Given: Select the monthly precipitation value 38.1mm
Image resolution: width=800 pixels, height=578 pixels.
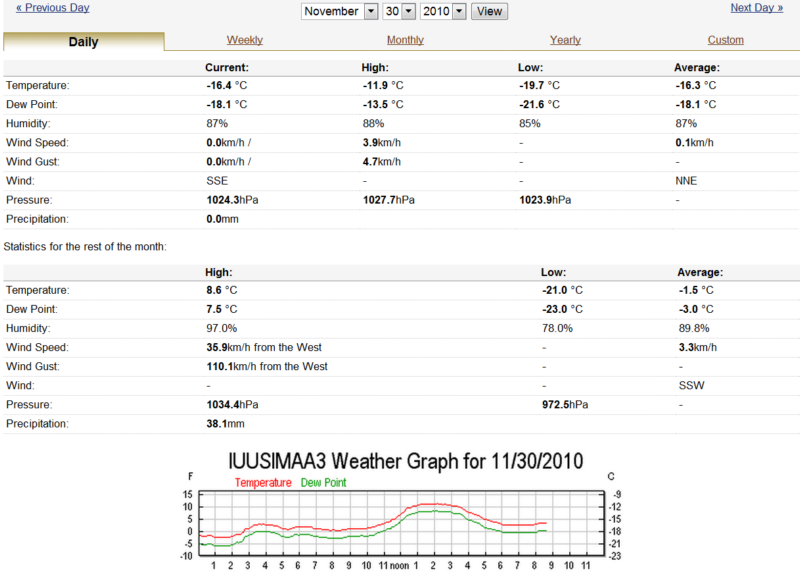Looking at the screenshot, I should [223, 424].
